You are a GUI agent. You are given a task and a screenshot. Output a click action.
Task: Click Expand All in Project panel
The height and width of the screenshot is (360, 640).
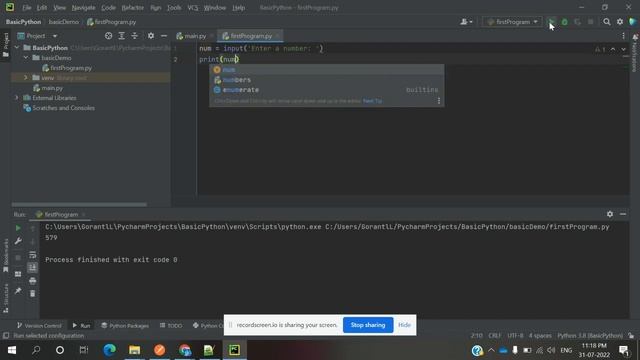(122, 36)
